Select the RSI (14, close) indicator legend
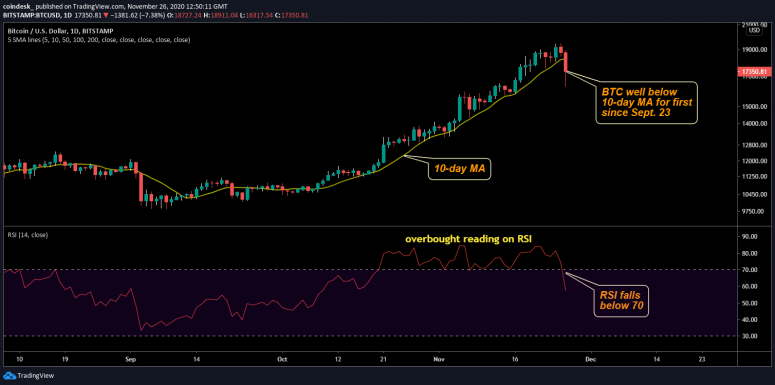 (x=28, y=236)
